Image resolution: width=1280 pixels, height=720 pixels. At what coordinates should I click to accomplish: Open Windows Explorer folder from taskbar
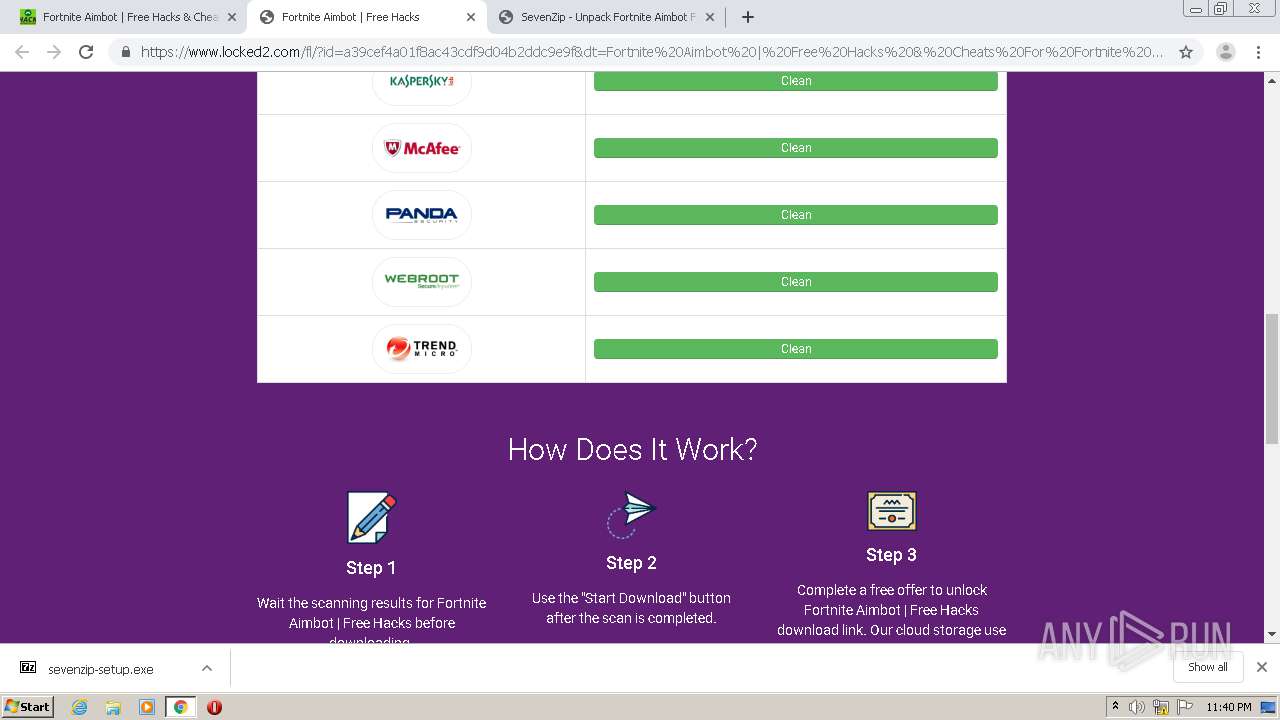[113, 707]
